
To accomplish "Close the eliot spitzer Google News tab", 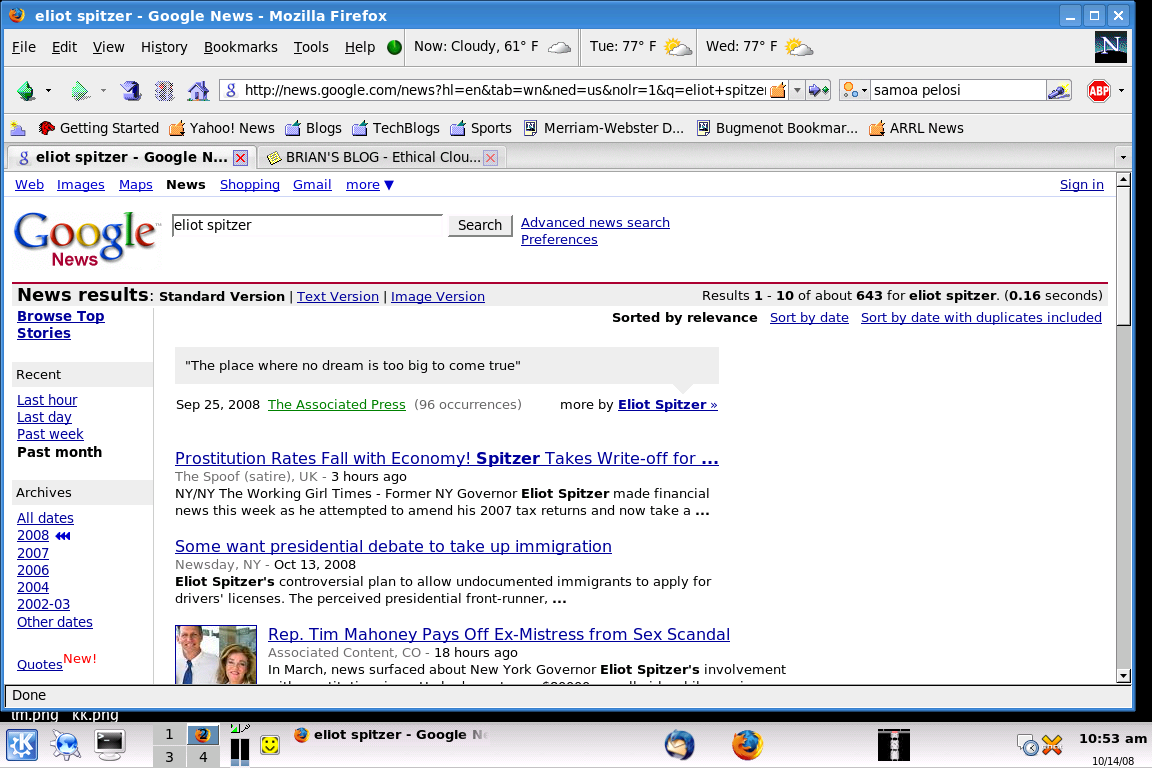I will coord(240,158).
